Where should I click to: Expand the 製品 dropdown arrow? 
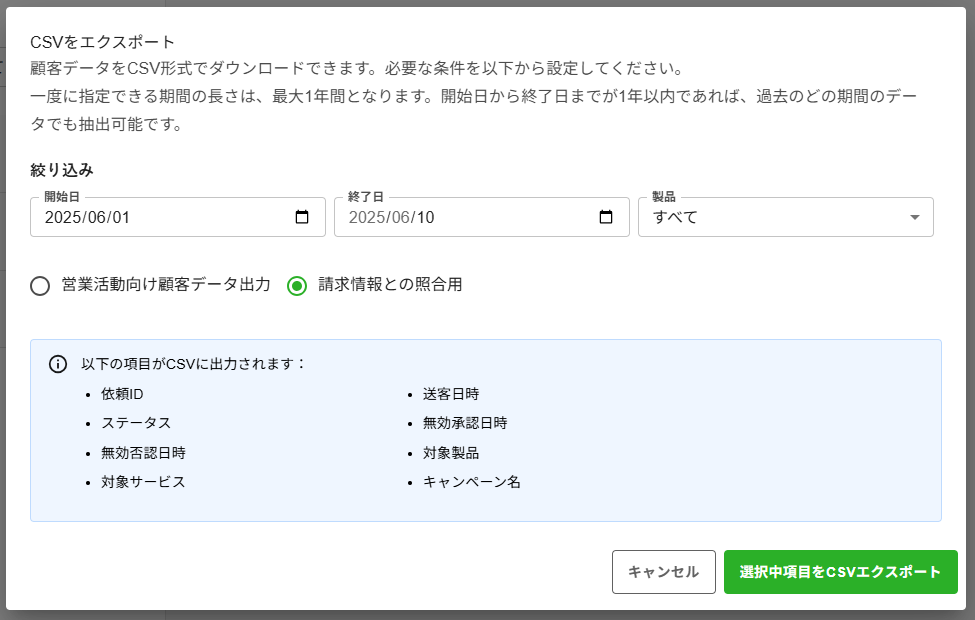914,218
